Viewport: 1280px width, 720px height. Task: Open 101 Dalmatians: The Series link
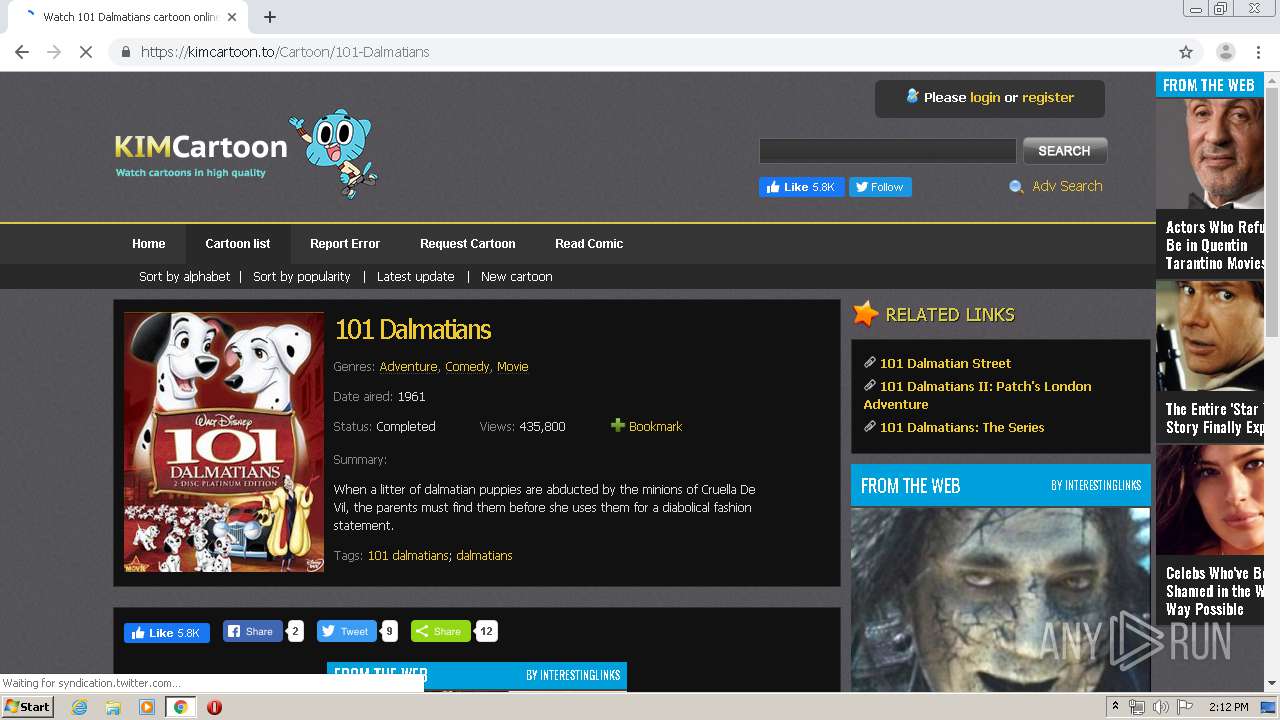click(962, 427)
